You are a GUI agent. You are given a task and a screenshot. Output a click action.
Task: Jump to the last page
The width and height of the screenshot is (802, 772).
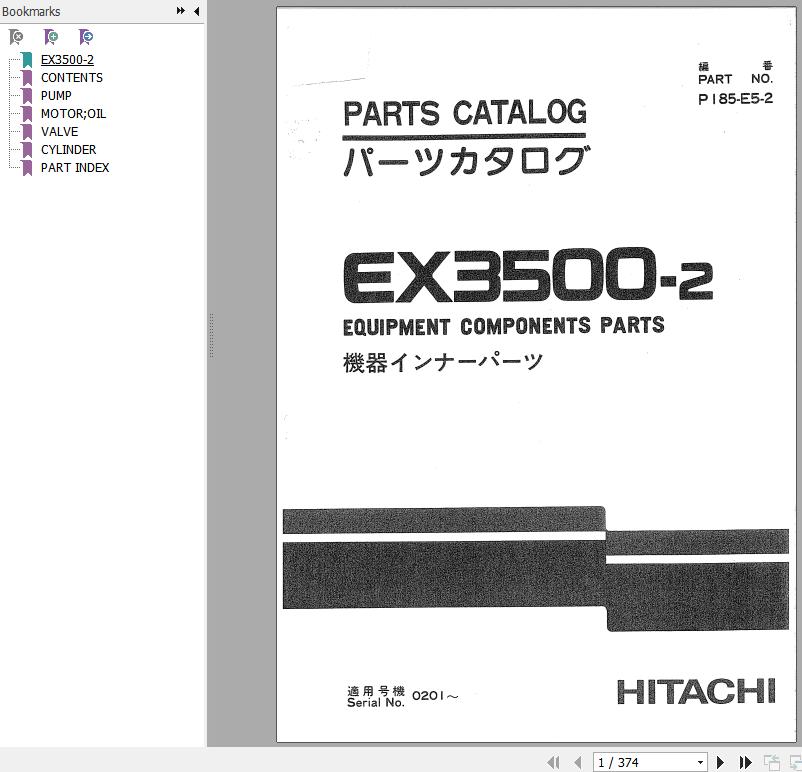[745, 762]
